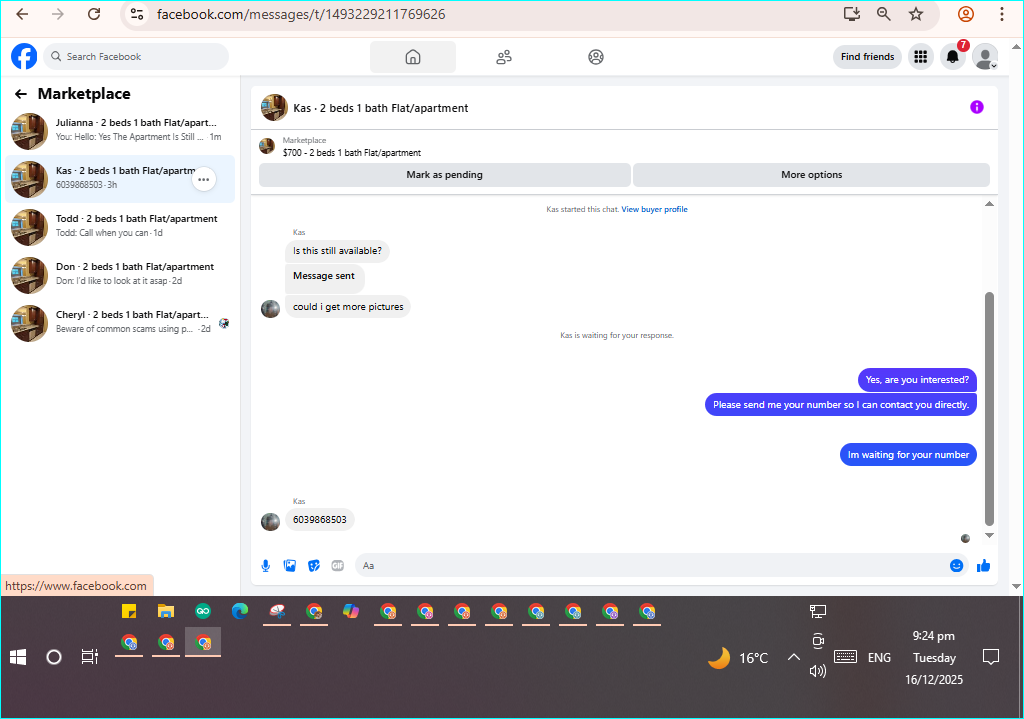Open Microsoft Edge from taskbar

tap(240, 611)
